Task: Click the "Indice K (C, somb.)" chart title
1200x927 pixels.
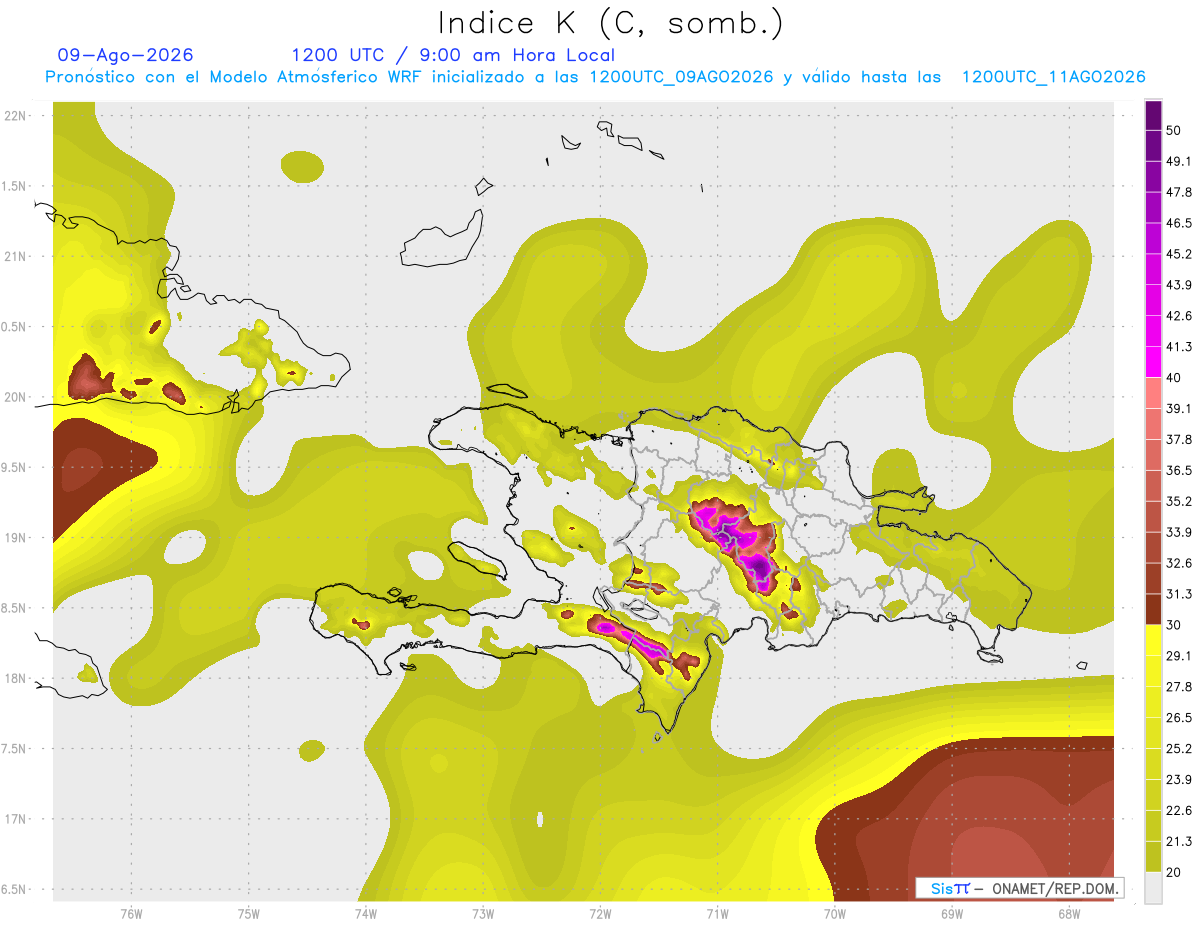Action: click(611, 24)
